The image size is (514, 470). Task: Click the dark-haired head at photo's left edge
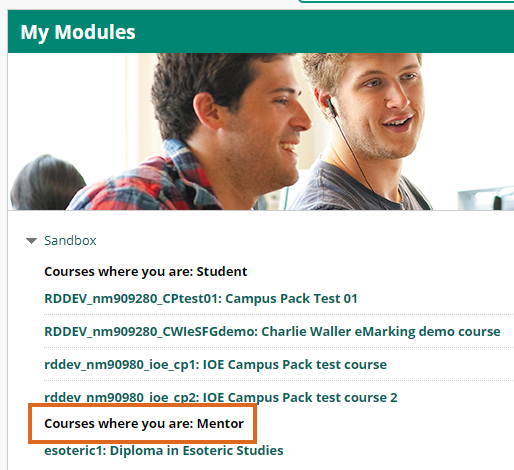47,182
